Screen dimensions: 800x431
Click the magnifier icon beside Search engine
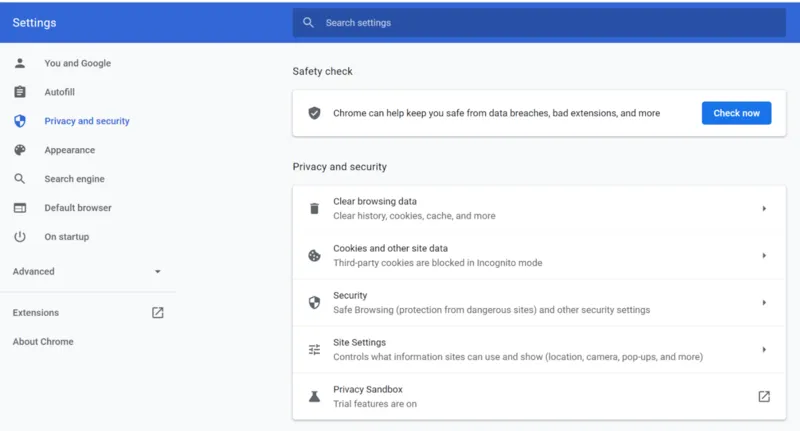20,179
